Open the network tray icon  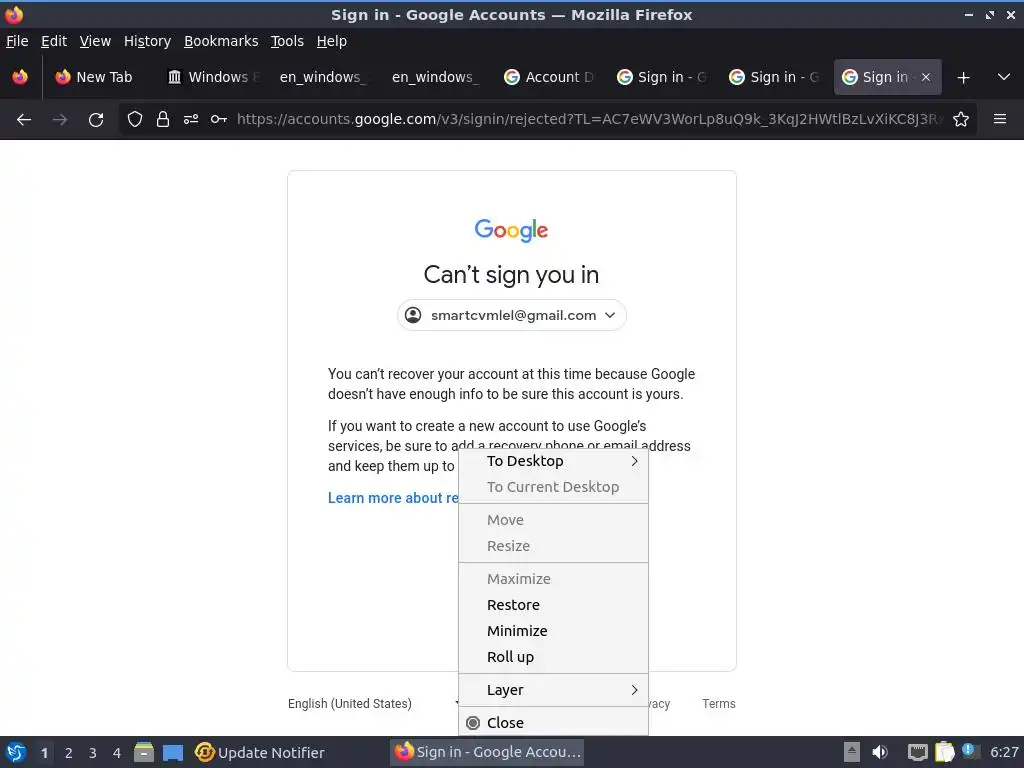click(918, 752)
